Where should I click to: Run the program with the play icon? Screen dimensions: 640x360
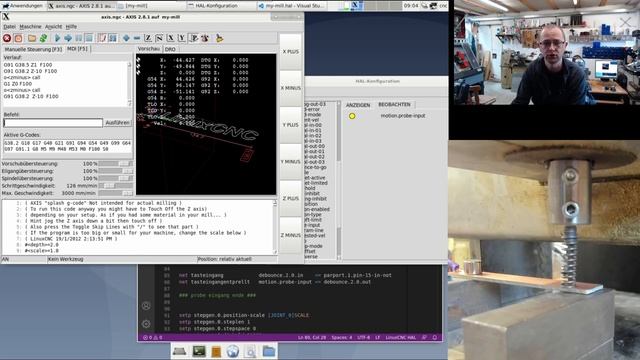(x=57, y=38)
